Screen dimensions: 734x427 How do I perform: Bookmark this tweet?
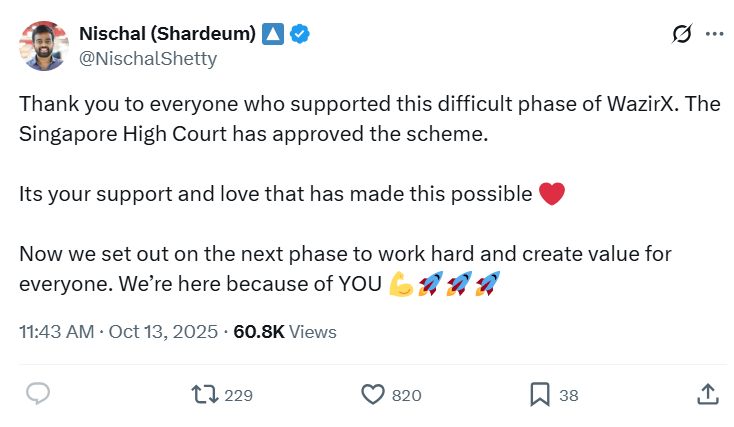(540, 395)
